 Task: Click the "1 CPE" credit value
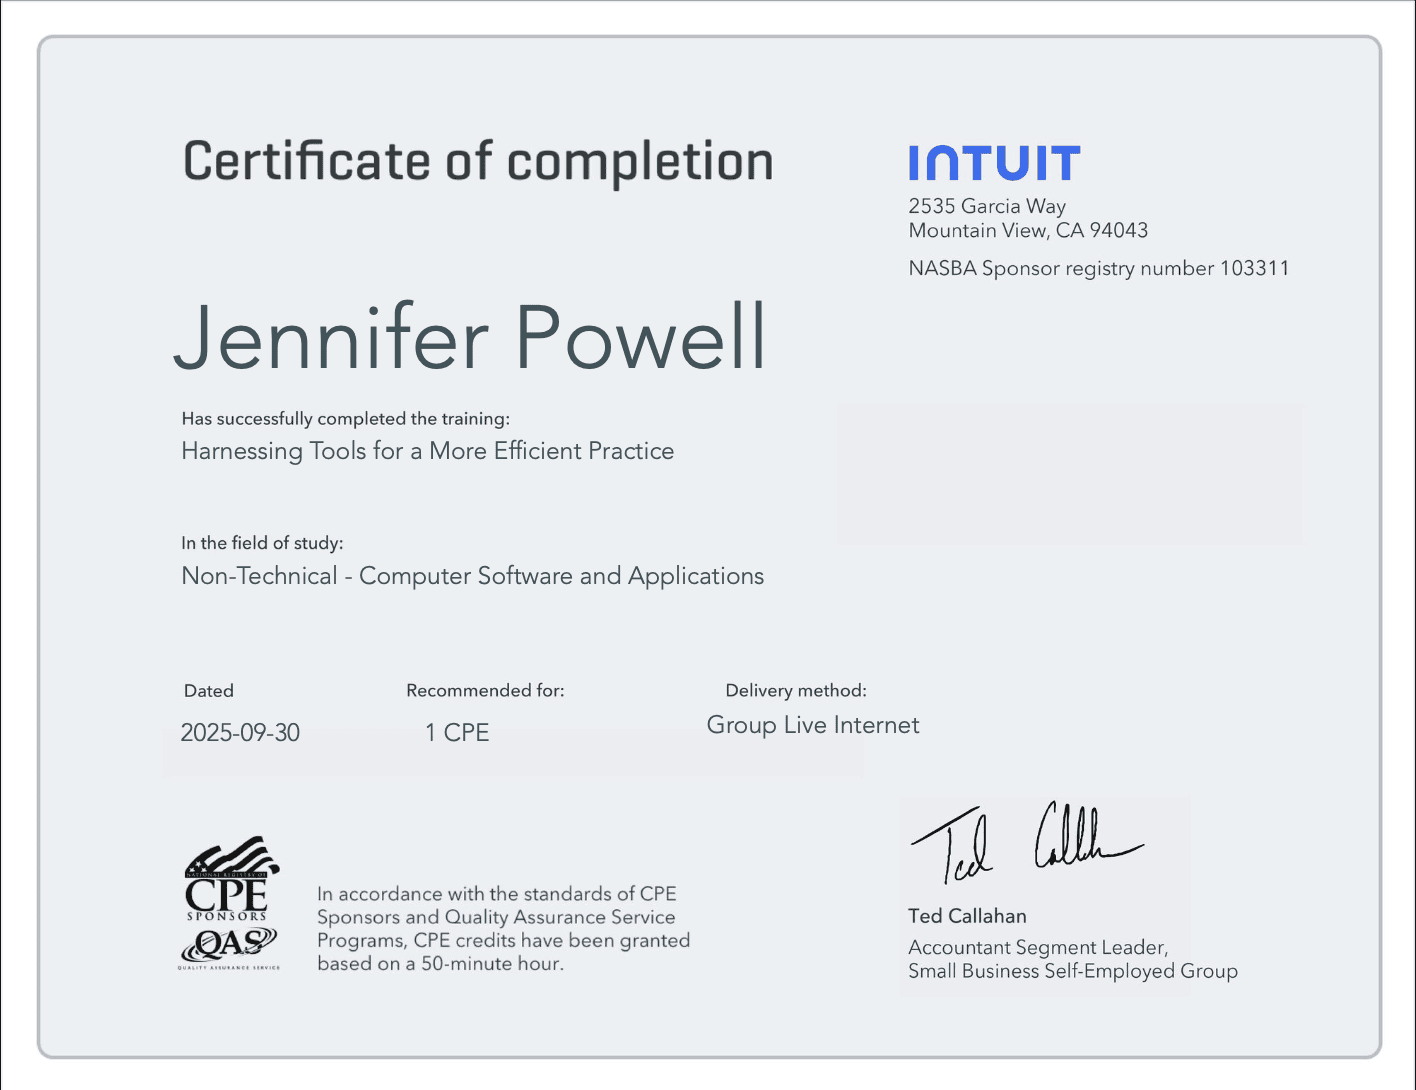coord(457,733)
